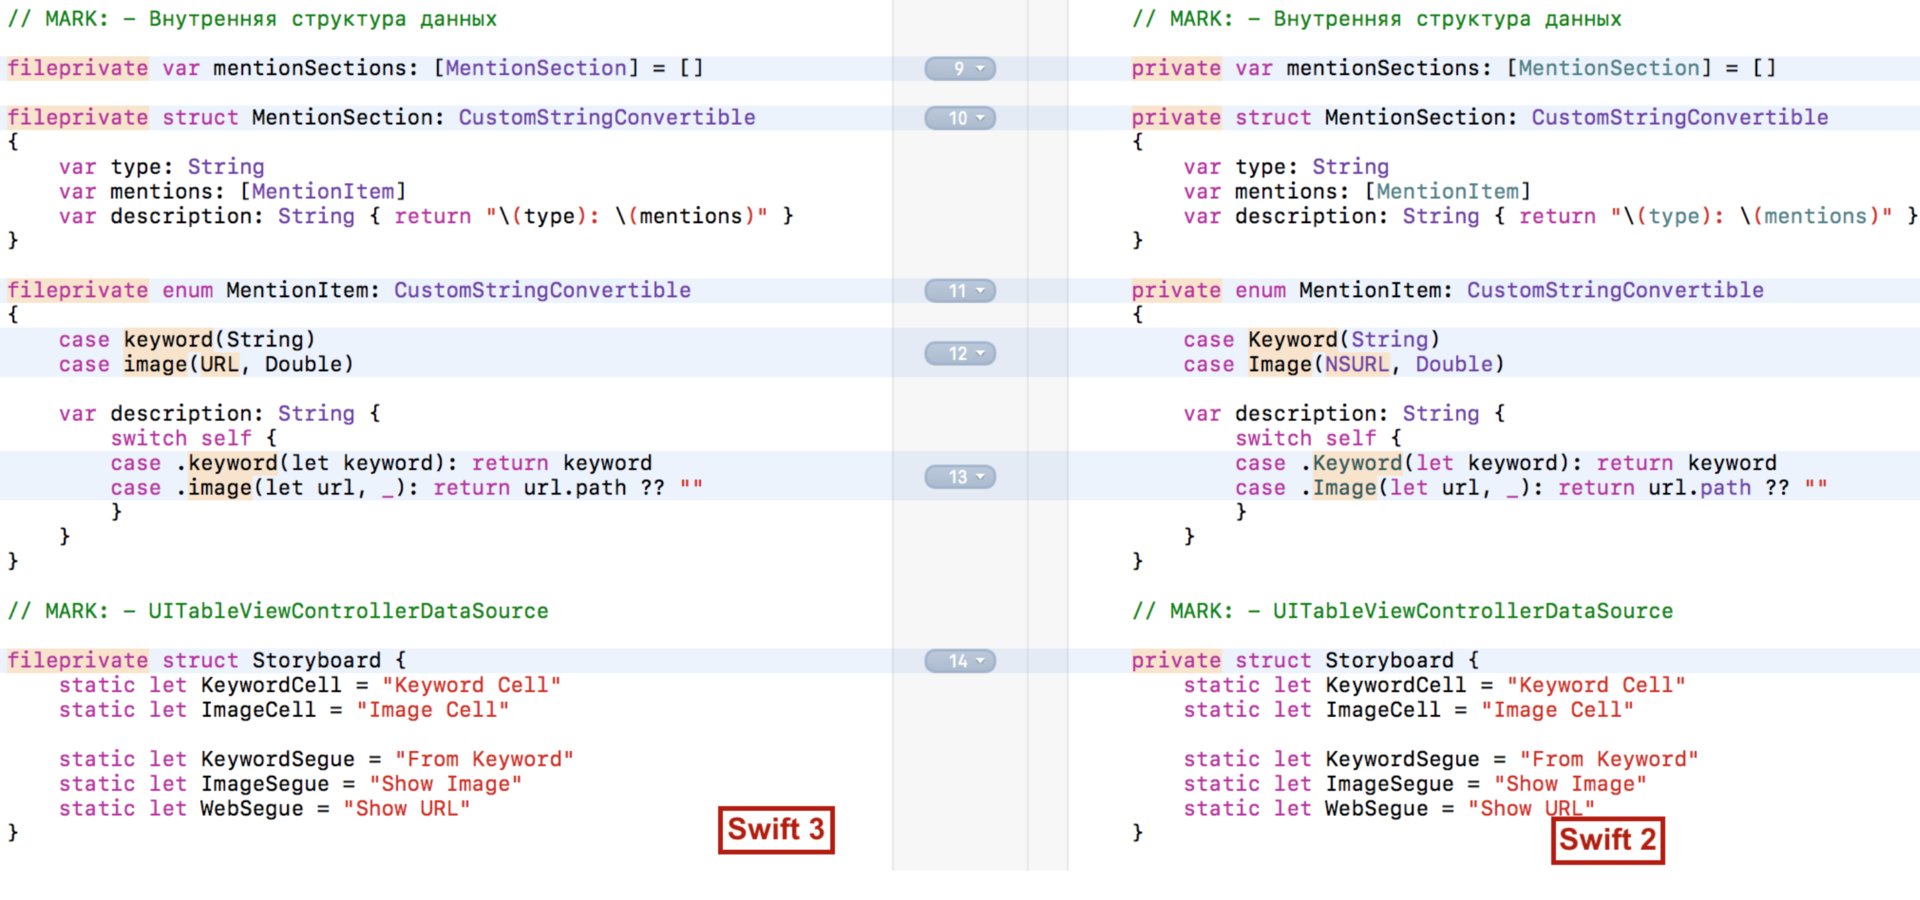The image size is (1920, 900).
Task: Open dropdown on change badge 11
Action: (x=959, y=290)
